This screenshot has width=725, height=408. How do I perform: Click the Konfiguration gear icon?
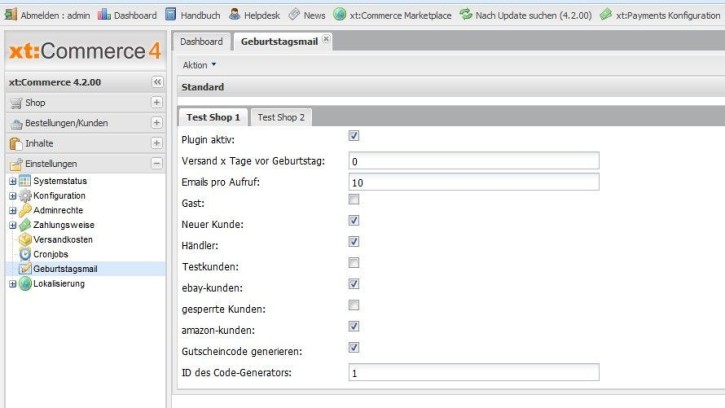click(x=25, y=196)
